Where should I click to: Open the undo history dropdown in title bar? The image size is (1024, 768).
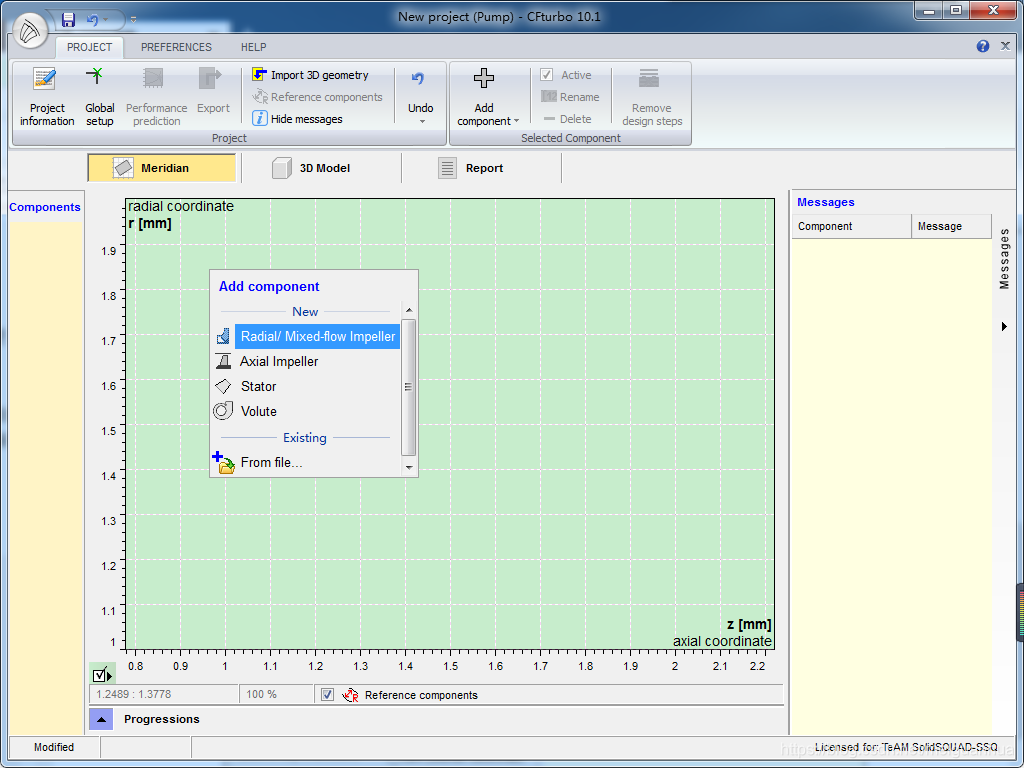(106, 20)
